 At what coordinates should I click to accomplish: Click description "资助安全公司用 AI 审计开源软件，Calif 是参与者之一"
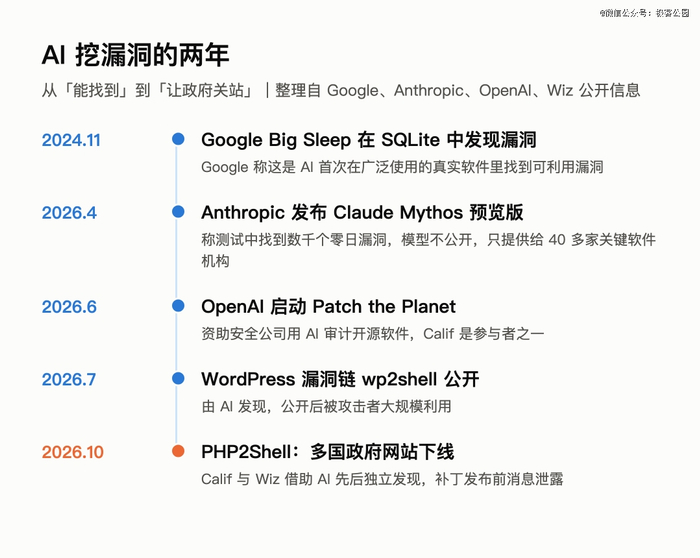(x=373, y=333)
